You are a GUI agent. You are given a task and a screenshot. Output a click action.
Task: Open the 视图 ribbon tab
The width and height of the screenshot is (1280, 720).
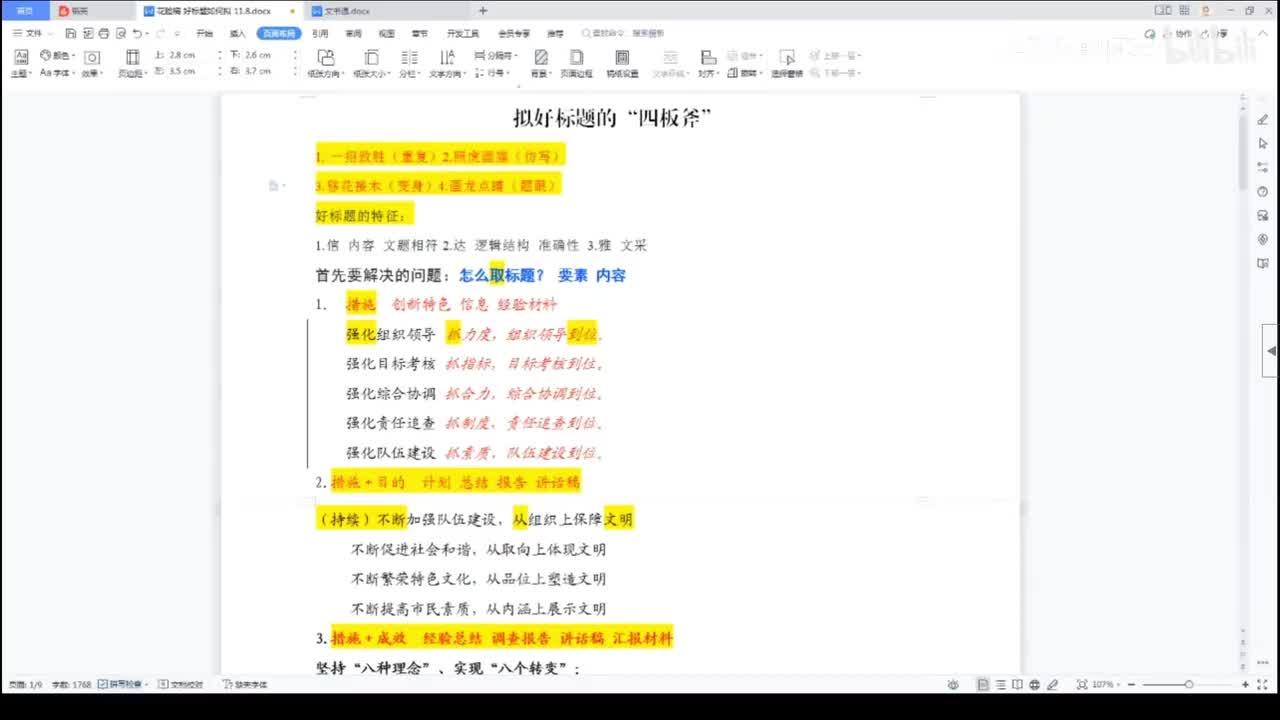click(x=386, y=33)
